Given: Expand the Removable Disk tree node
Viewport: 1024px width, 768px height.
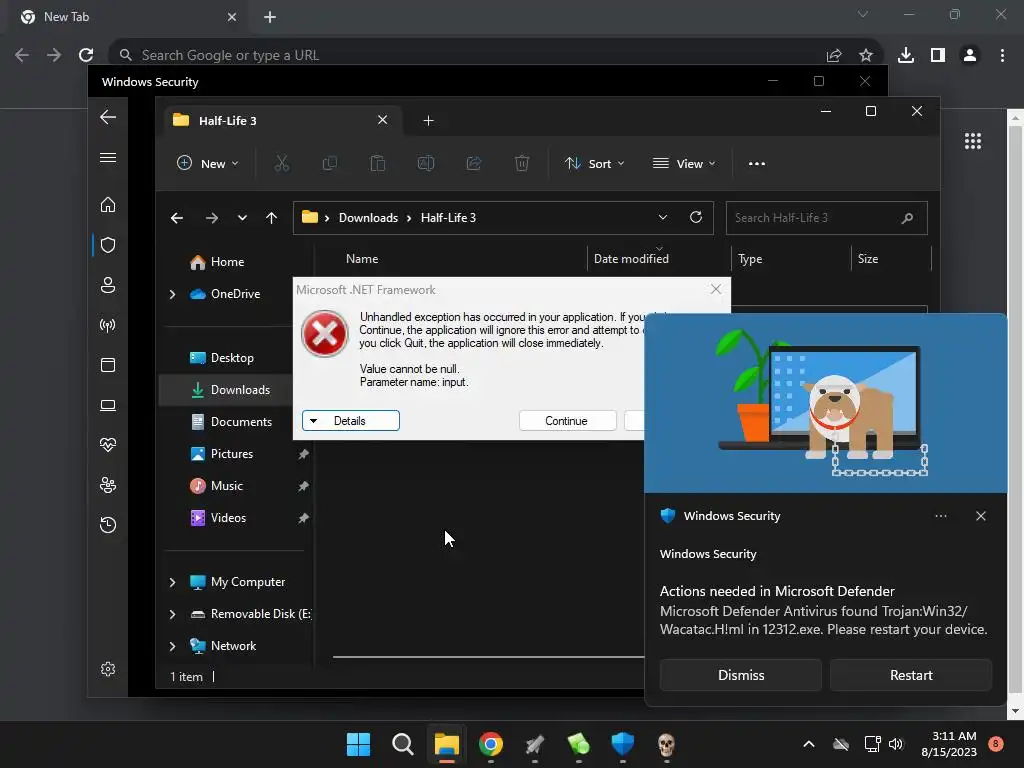Looking at the screenshot, I should [x=172, y=614].
